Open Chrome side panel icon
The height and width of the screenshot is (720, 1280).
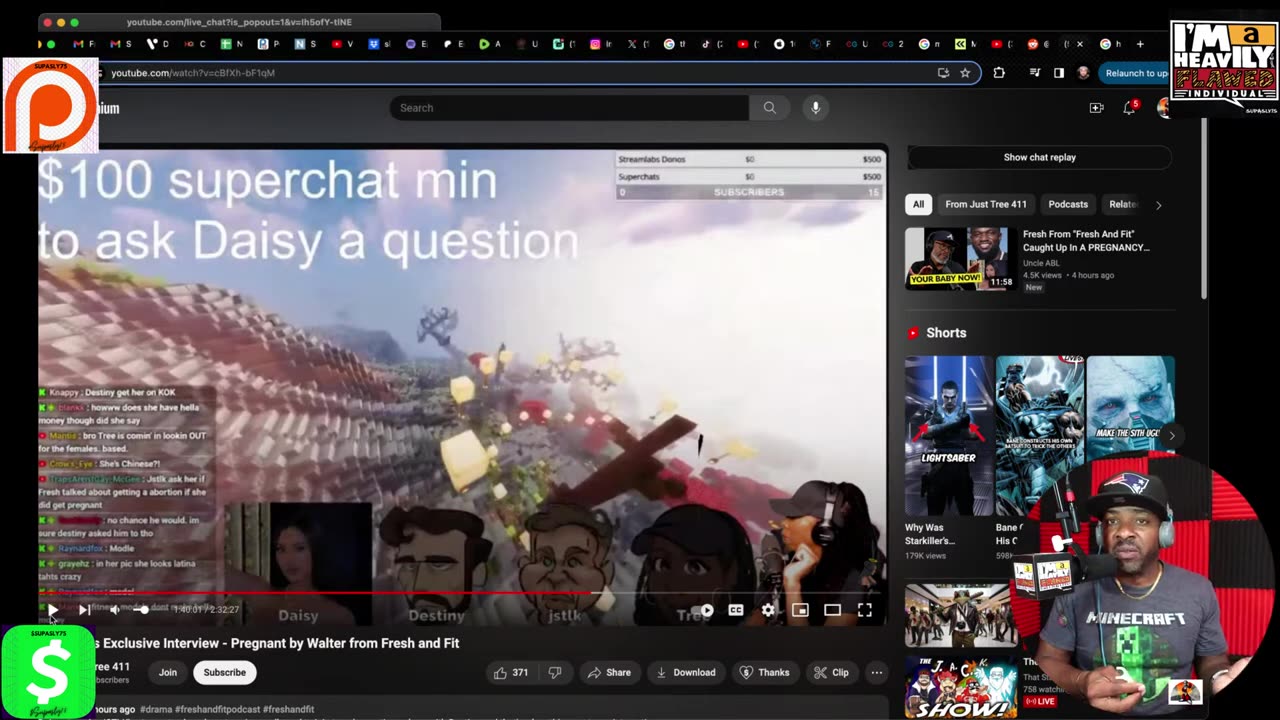coord(1059,73)
